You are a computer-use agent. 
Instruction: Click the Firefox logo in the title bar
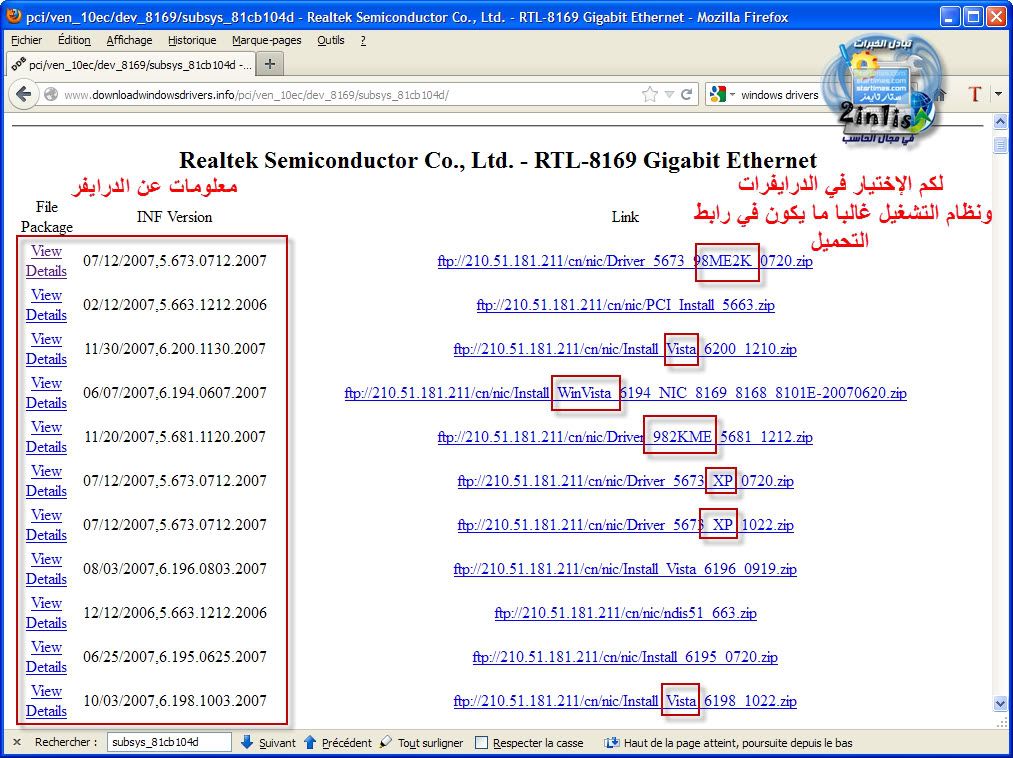click(13, 16)
